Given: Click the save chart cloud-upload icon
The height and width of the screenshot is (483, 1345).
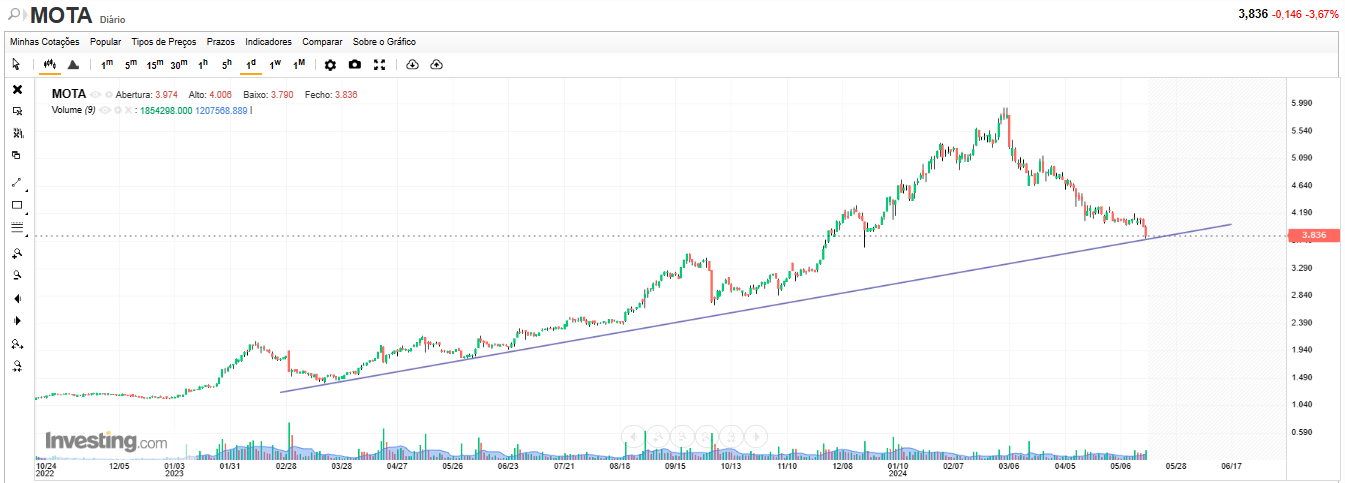Looking at the screenshot, I should click(436, 65).
